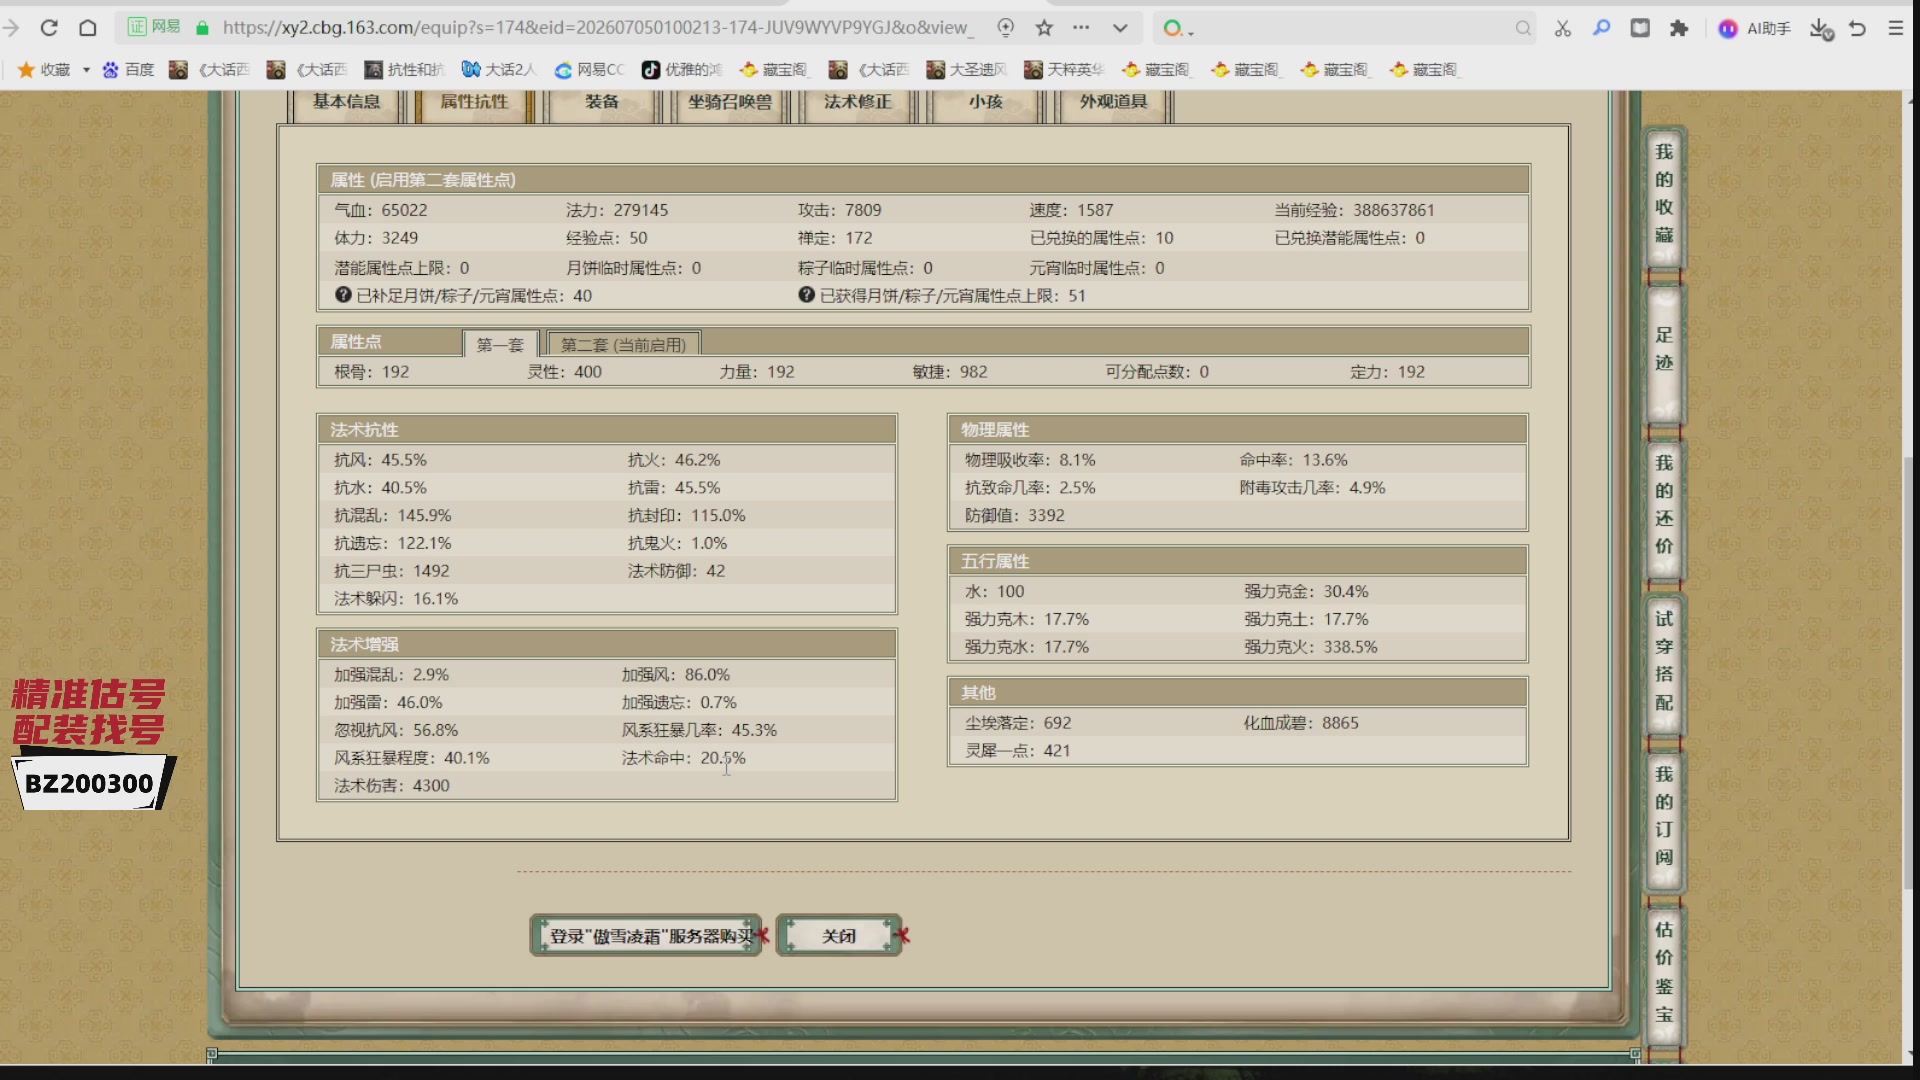Open the 外观道具 tab
Viewport: 1920px width, 1080px height.
(x=1113, y=102)
